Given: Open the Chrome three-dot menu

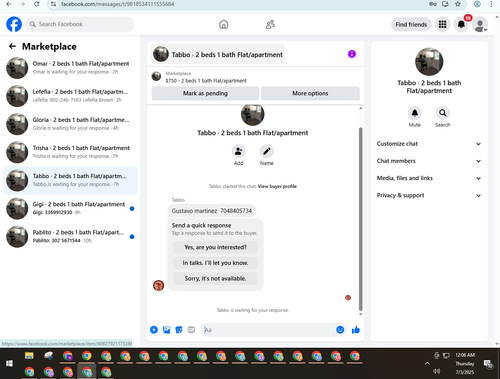Looking at the screenshot, I should pos(491,4).
